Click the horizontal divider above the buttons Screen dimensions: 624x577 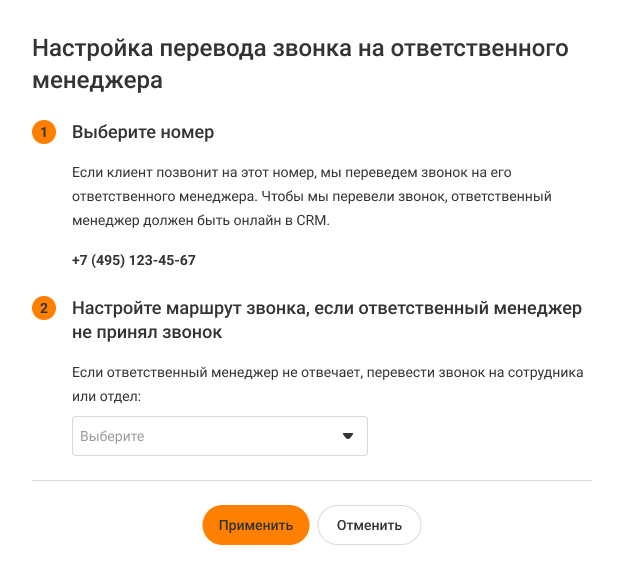click(x=312, y=480)
